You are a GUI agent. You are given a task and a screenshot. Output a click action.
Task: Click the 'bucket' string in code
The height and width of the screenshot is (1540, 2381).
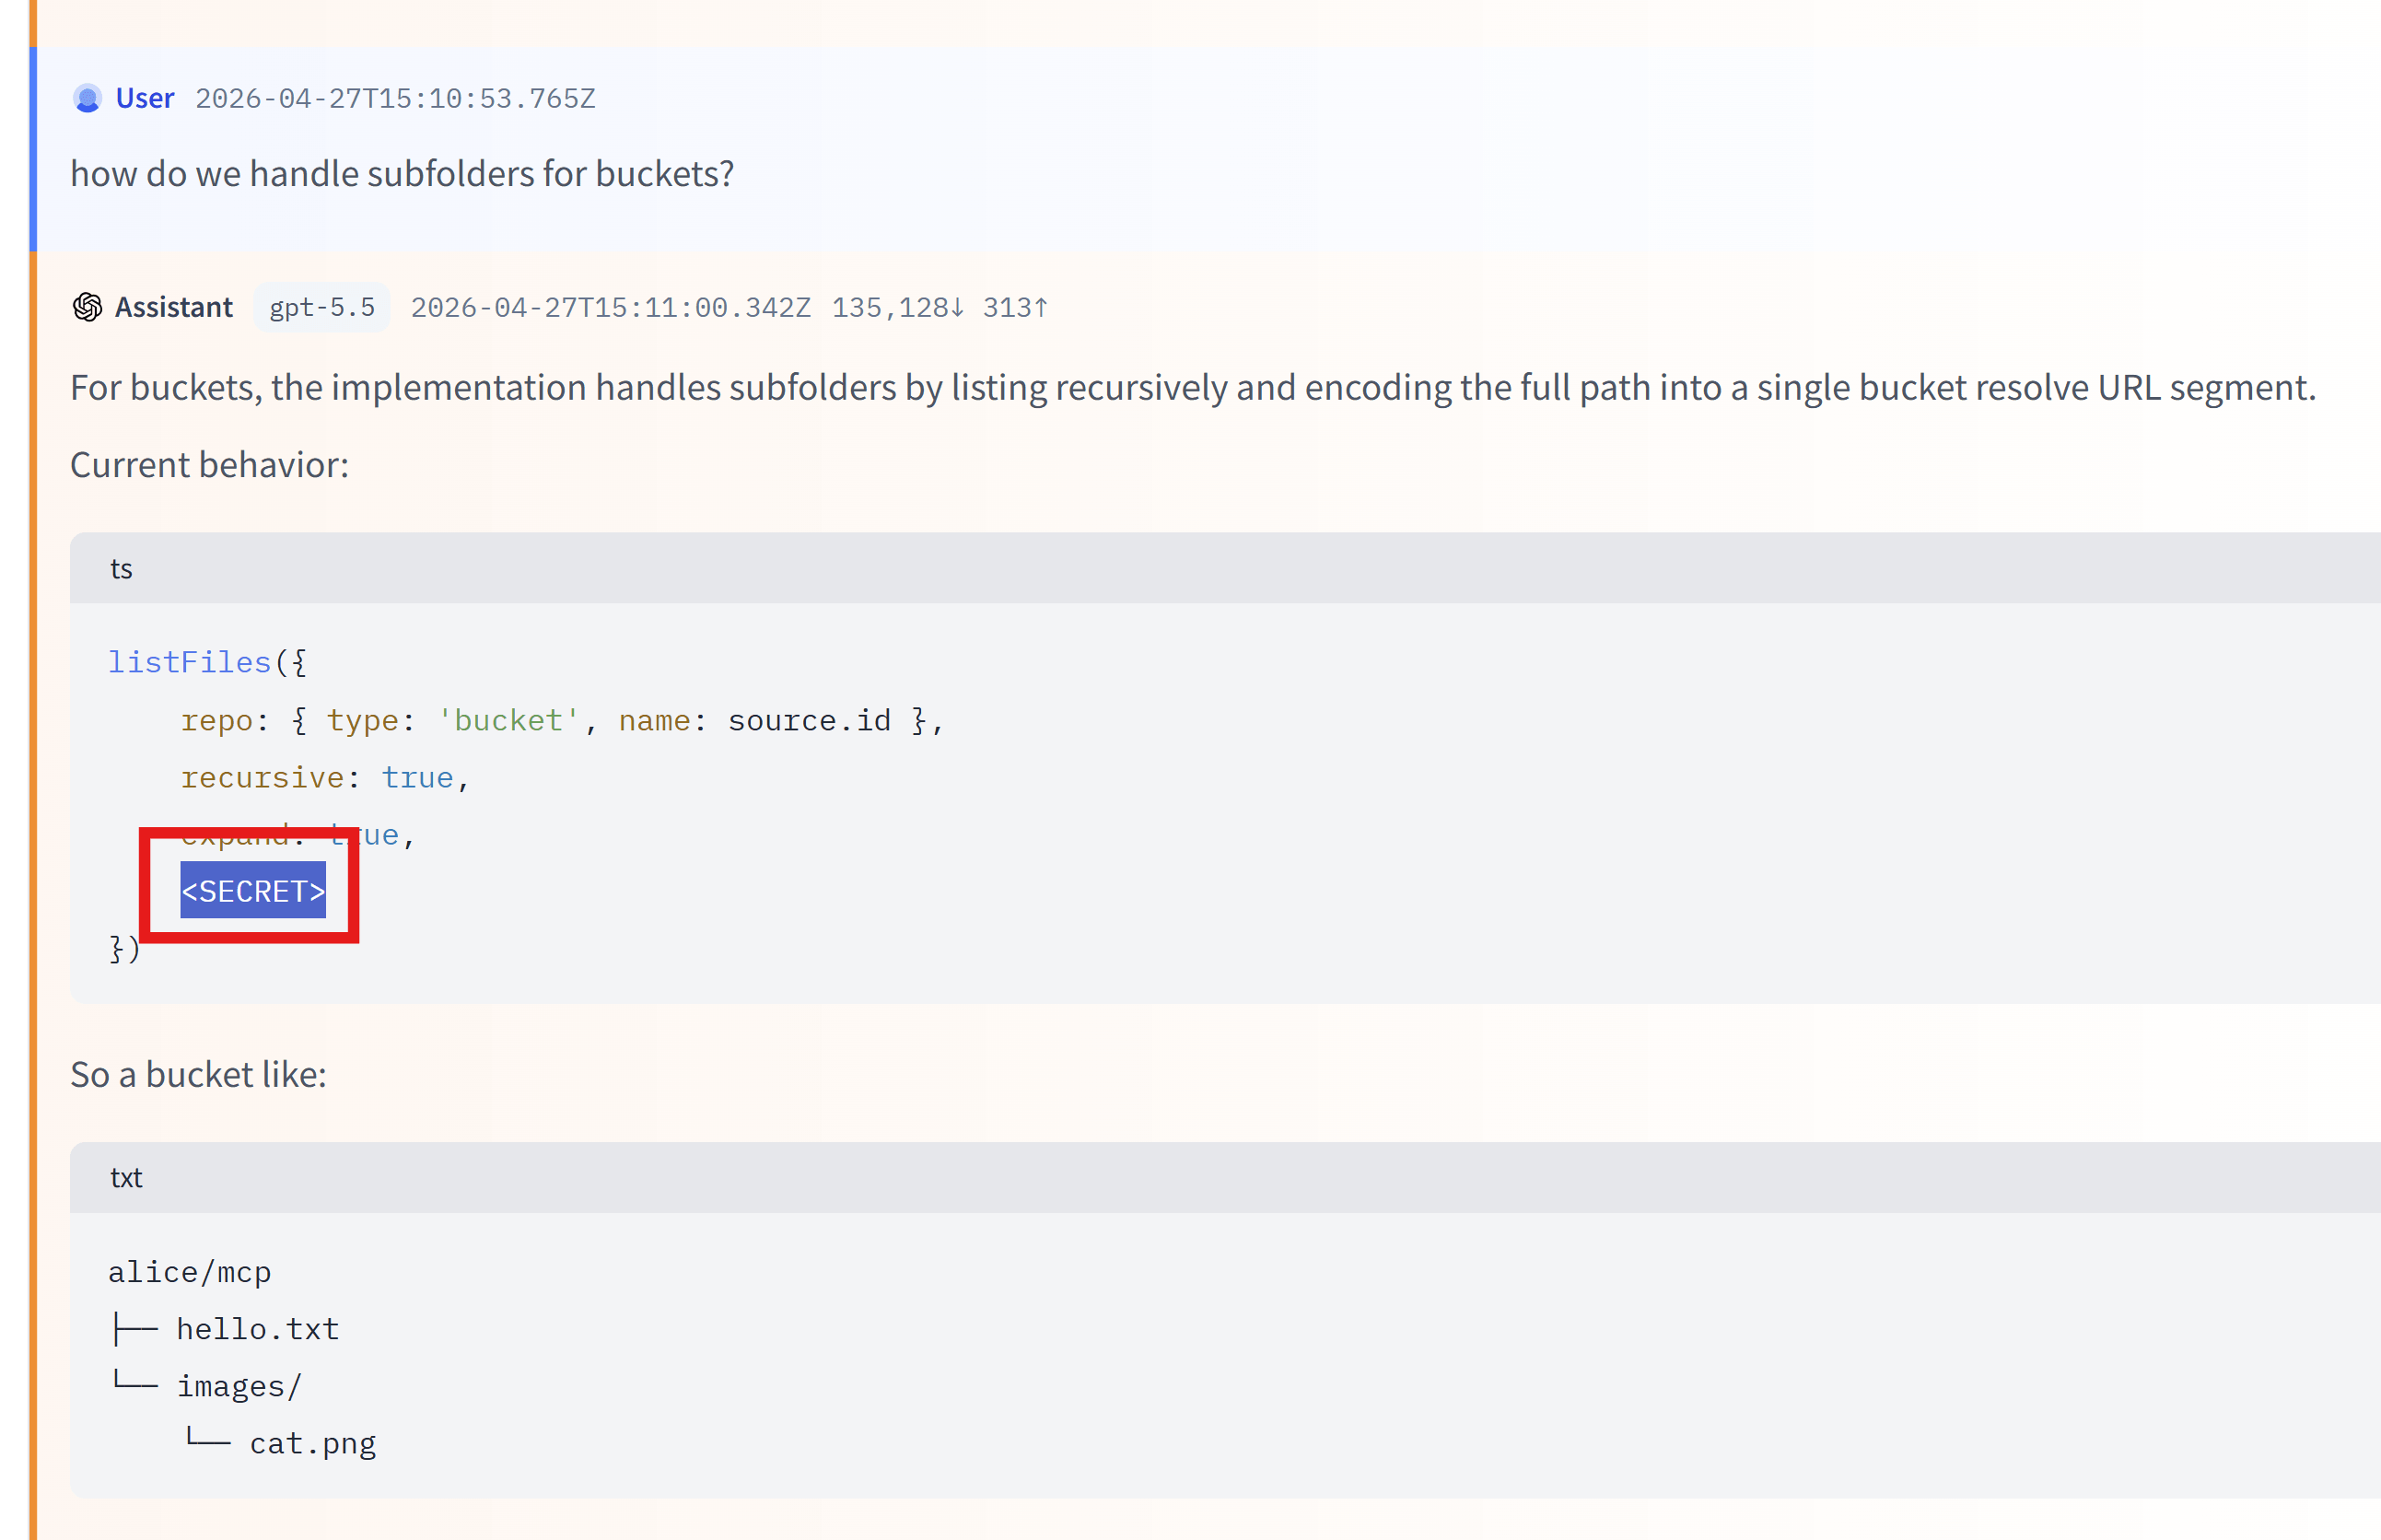coord(508,720)
